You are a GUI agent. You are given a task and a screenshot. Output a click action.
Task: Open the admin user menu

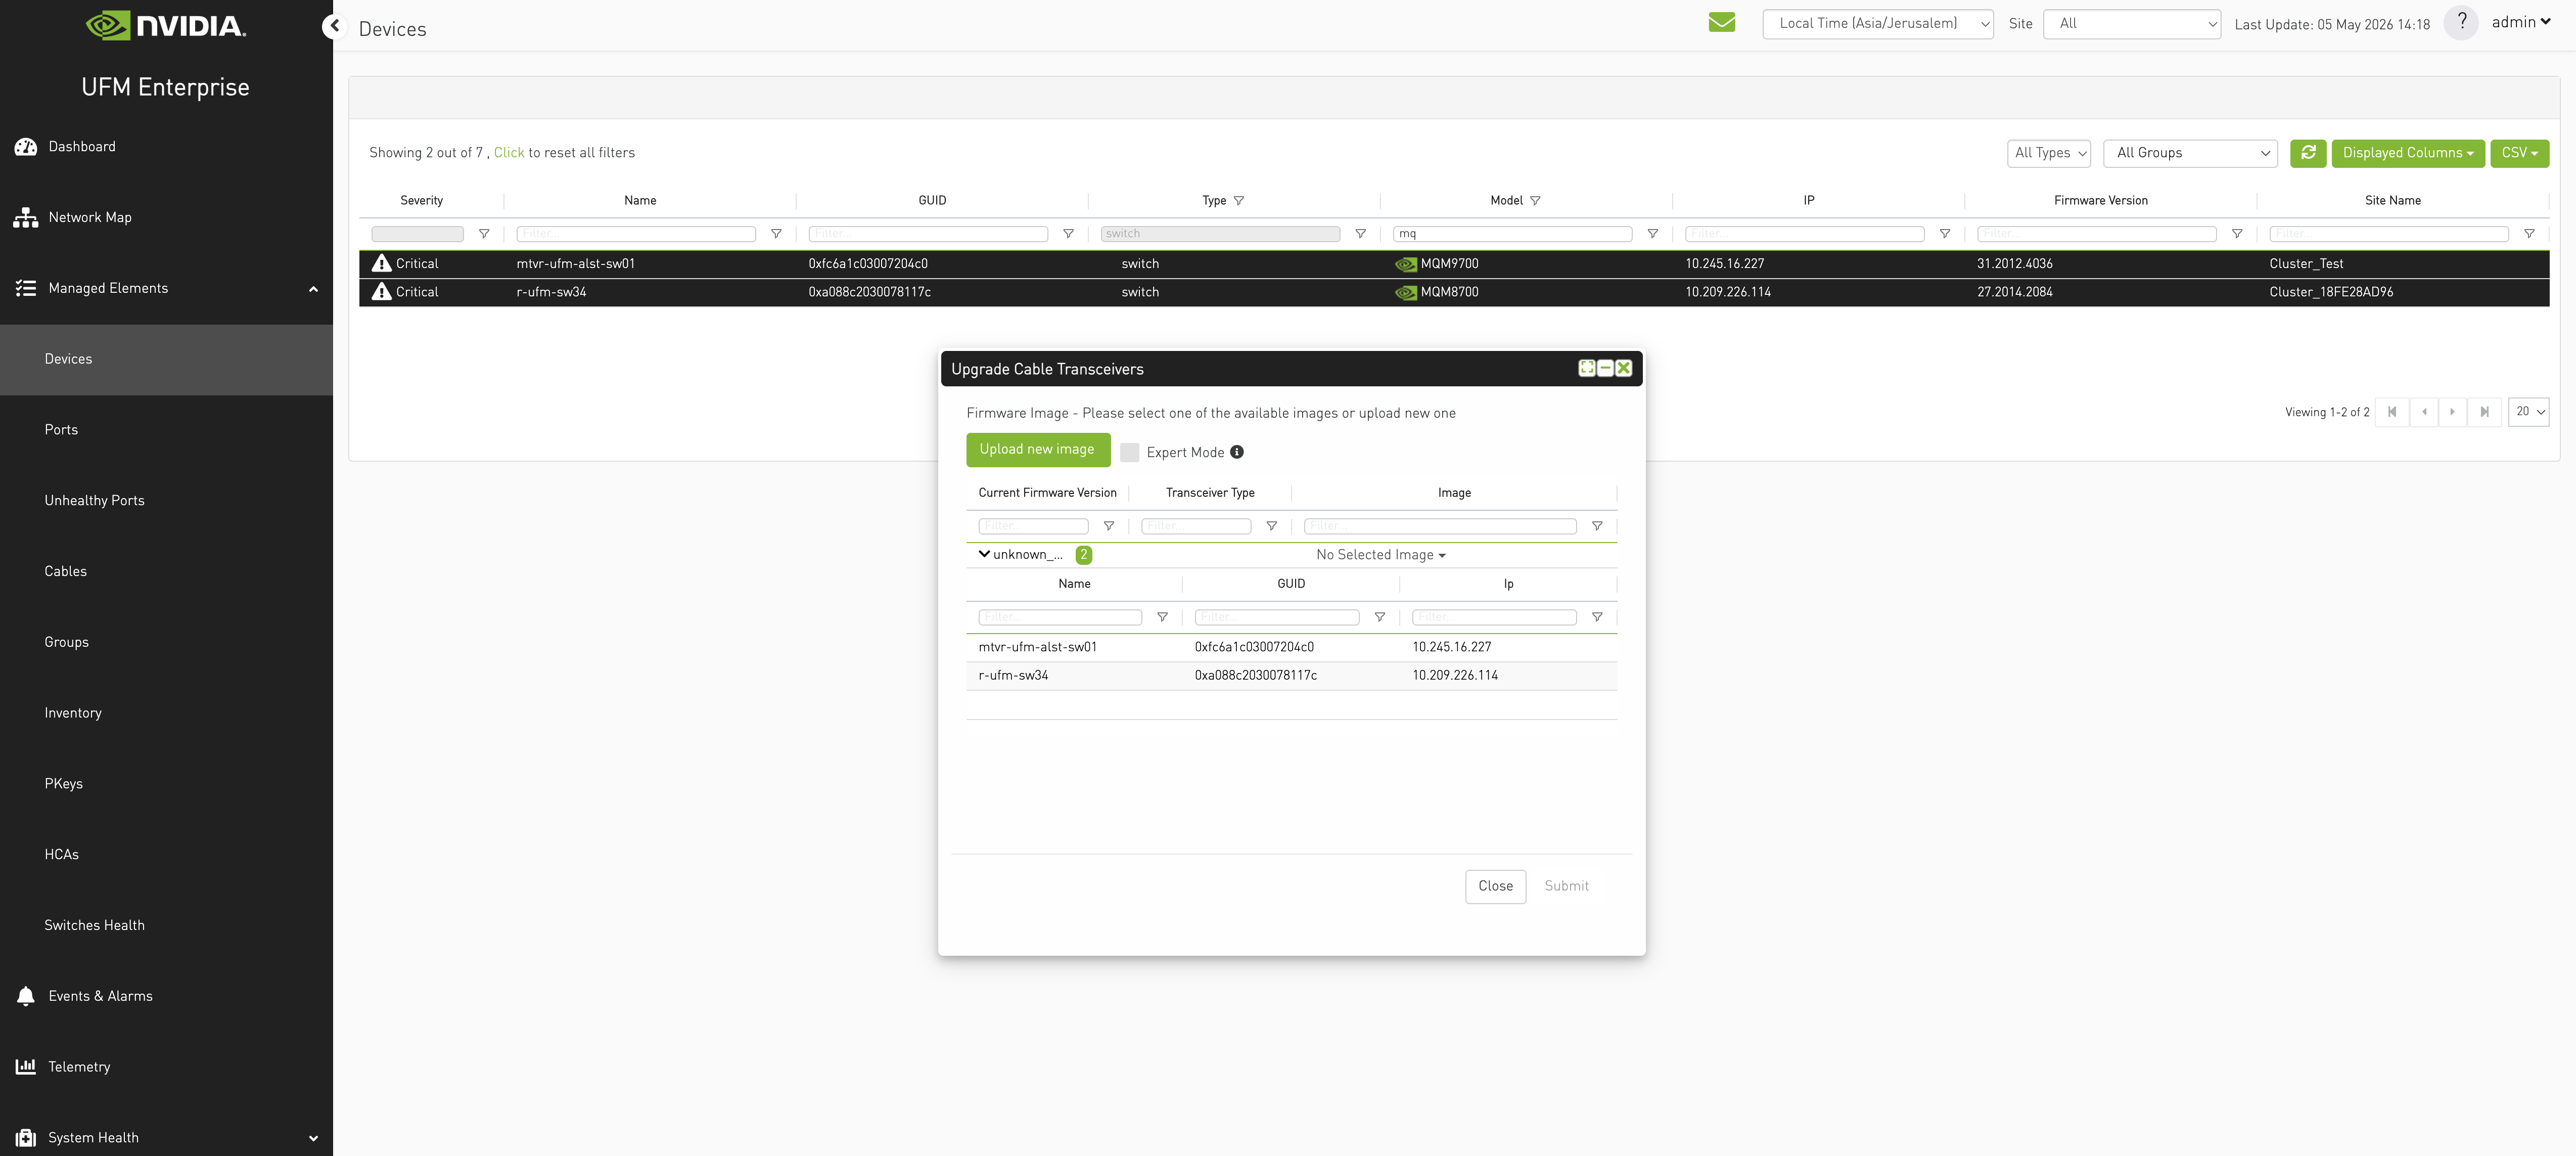coord(2520,22)
